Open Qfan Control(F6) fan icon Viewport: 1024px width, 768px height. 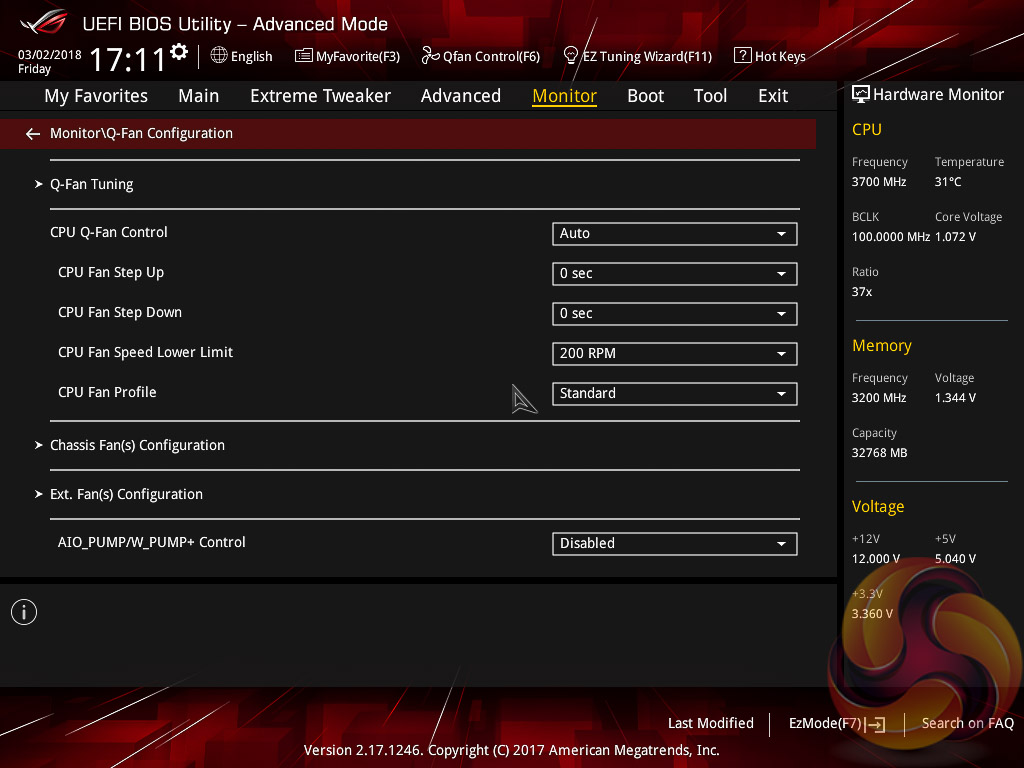pyautogui.click(x=431, y=56)
